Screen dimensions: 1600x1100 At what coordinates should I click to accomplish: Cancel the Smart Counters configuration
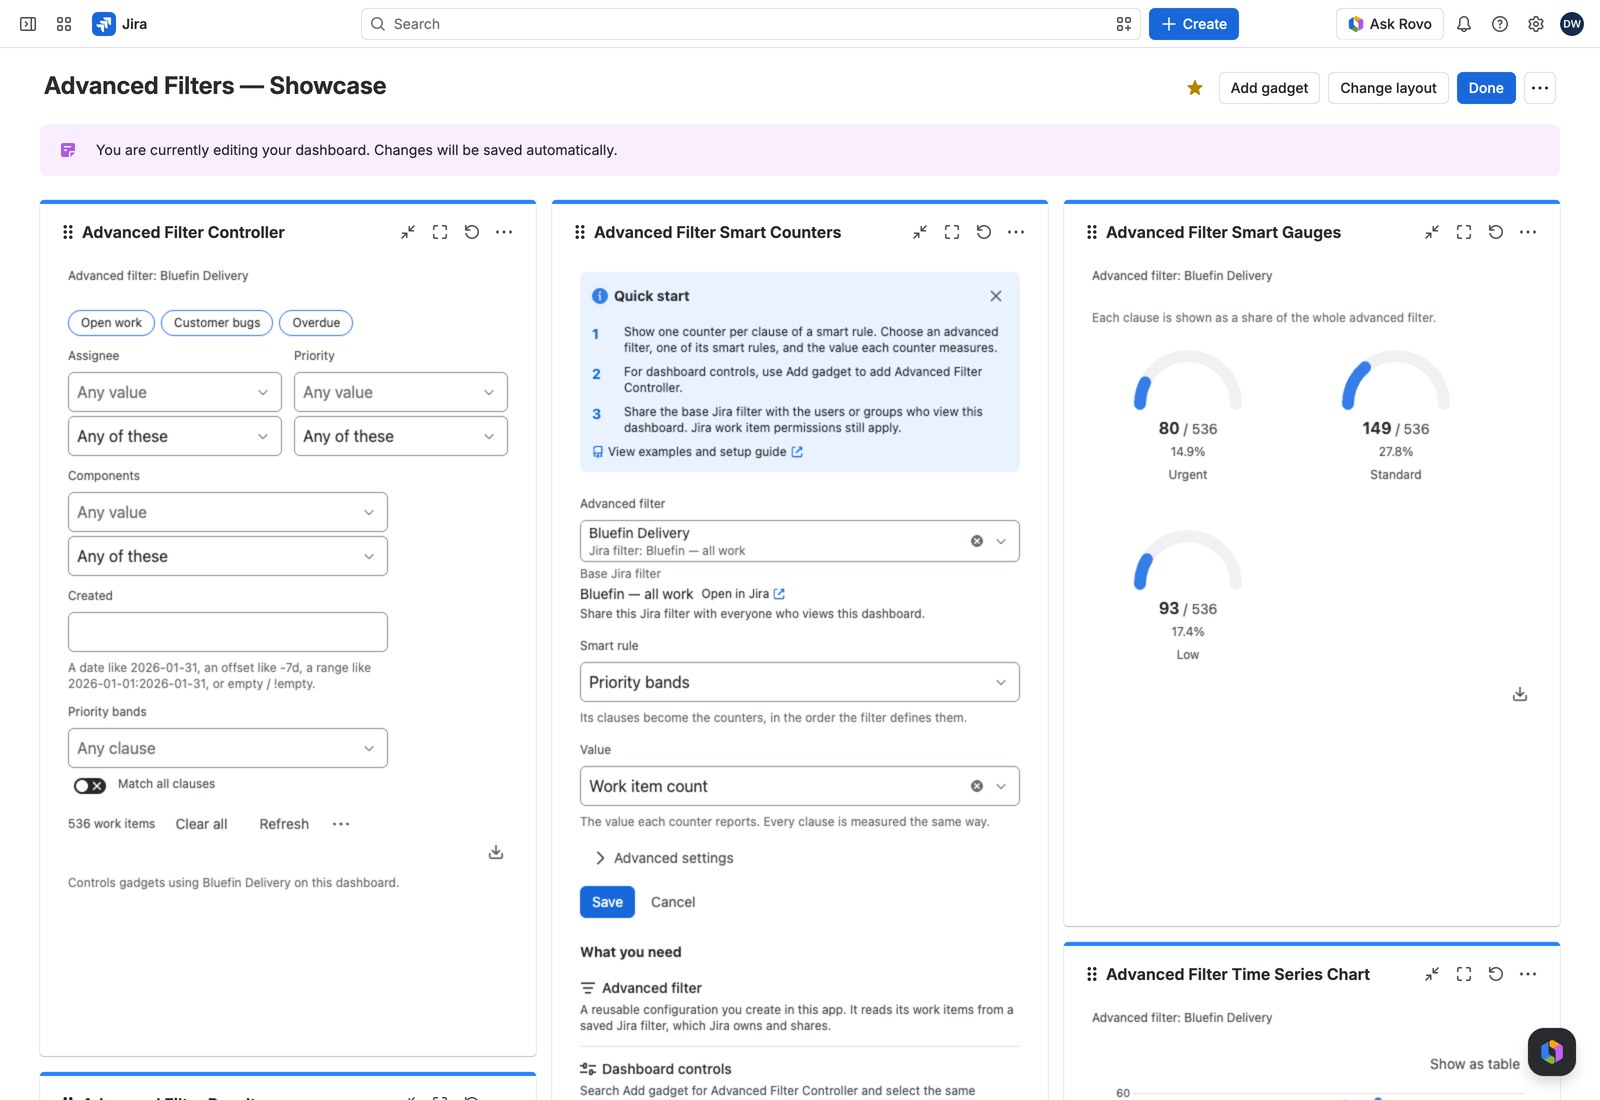click(673, 902)
